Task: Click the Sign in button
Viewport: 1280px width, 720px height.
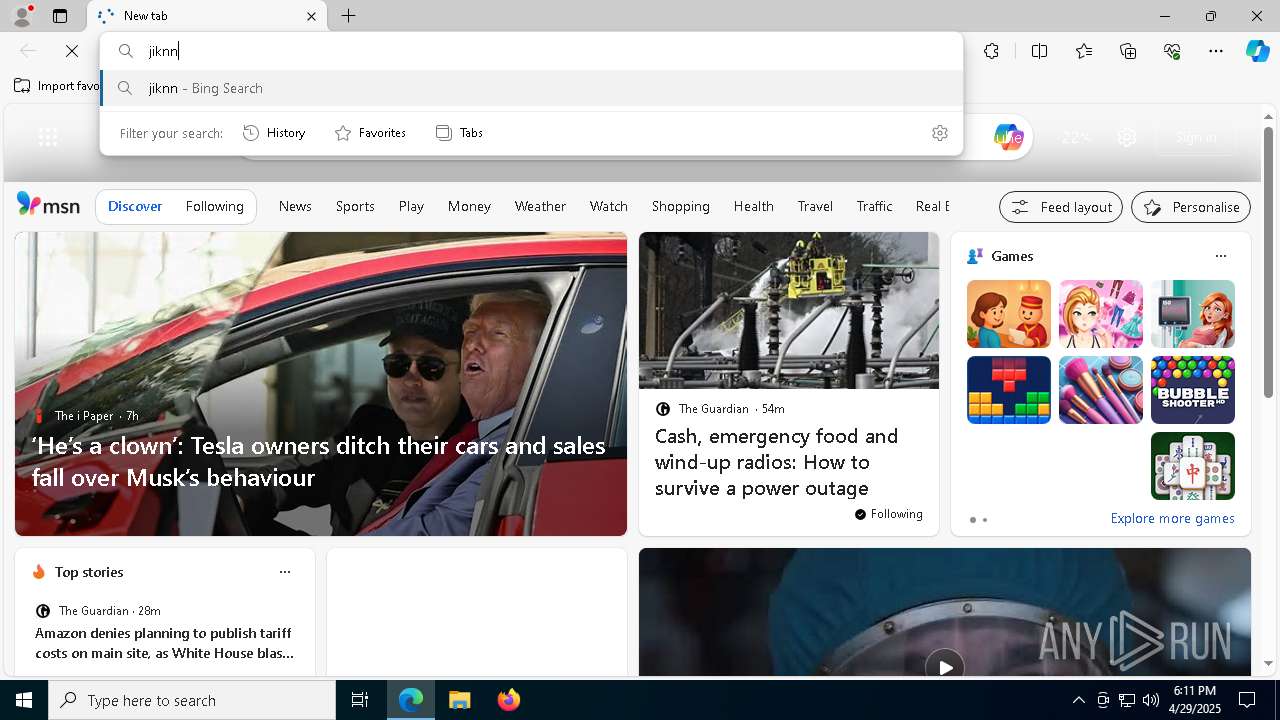Action: pyautogui.click(x=1196, y=137)
